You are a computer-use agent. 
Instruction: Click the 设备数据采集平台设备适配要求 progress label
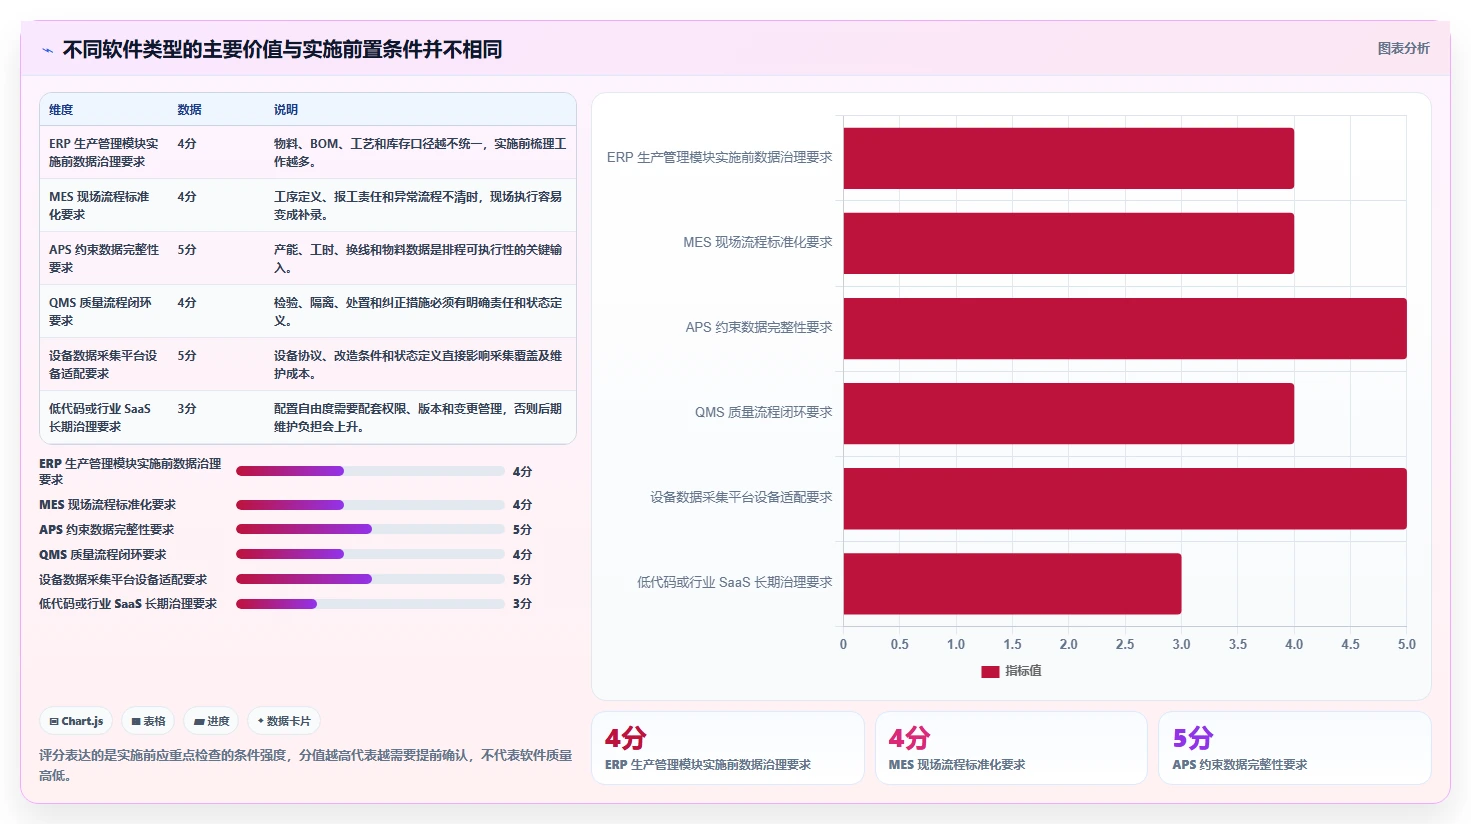coord(123,580)
